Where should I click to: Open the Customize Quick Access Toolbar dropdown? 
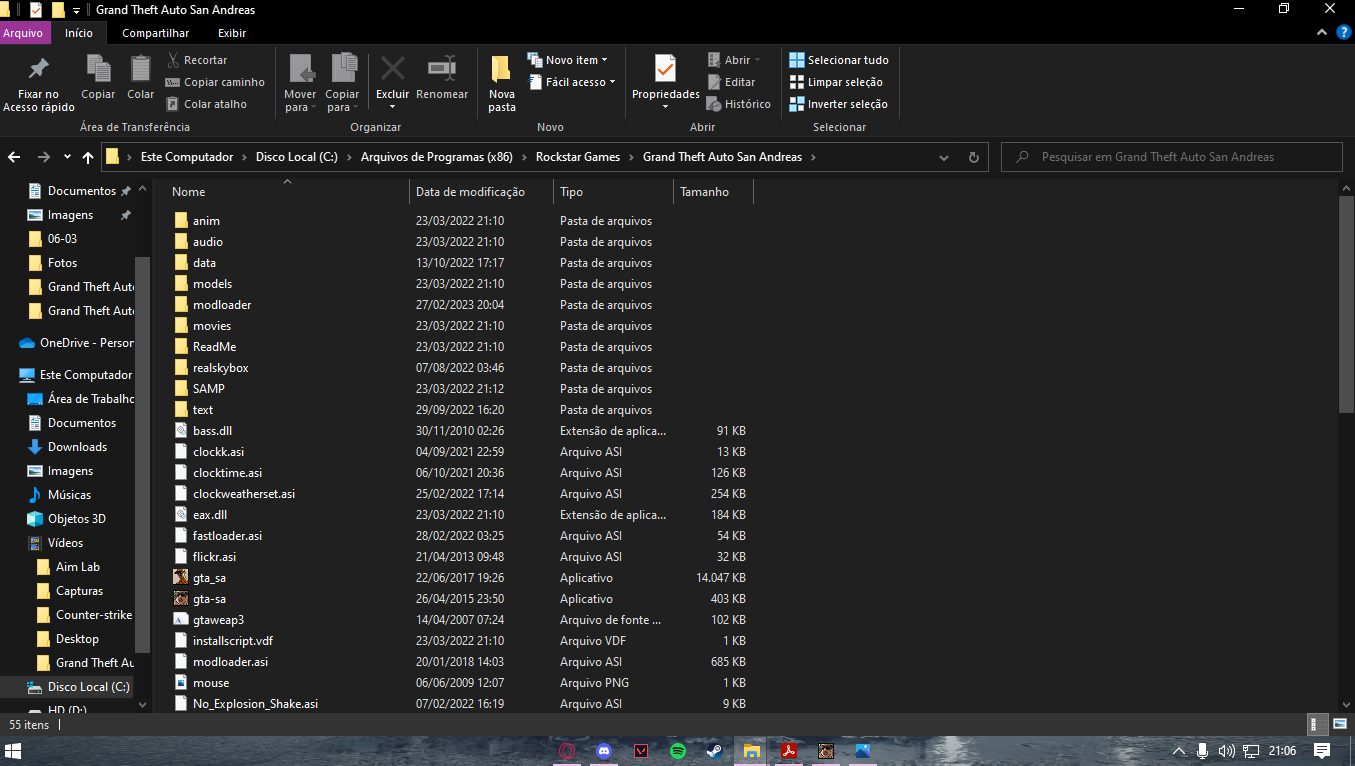coord(77,10)
